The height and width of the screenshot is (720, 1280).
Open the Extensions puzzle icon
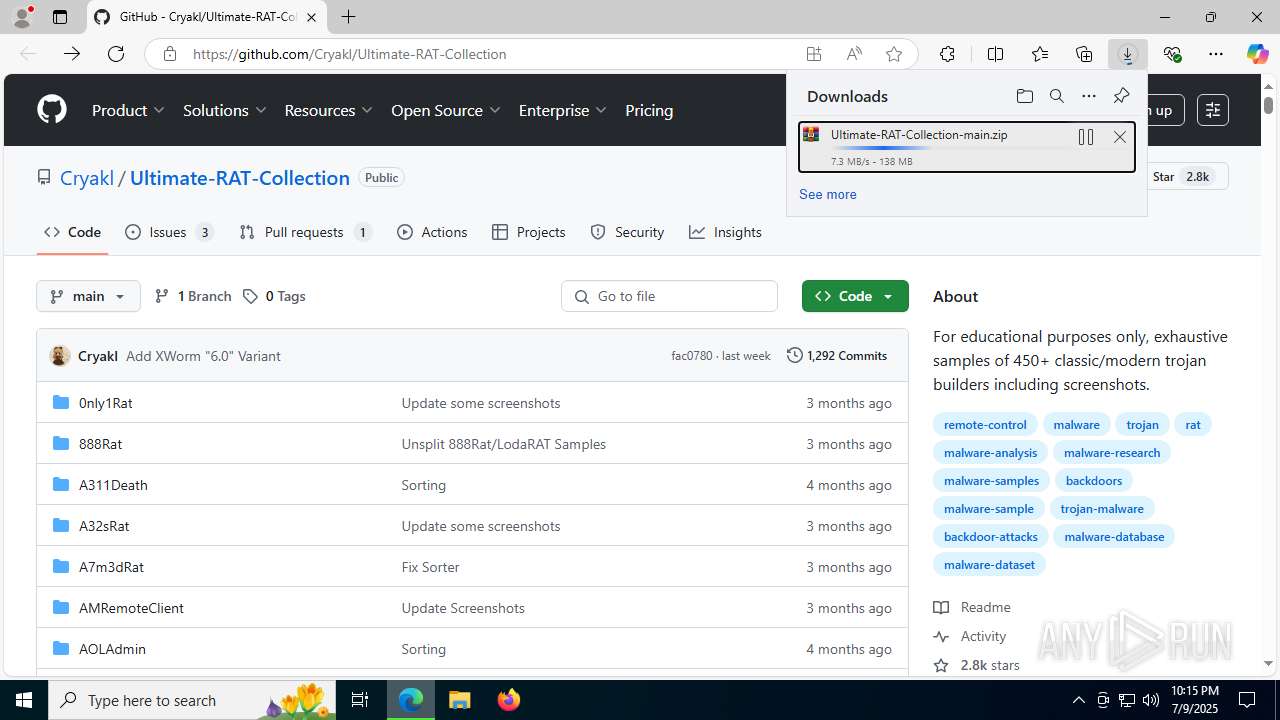[x=947, y=54]
